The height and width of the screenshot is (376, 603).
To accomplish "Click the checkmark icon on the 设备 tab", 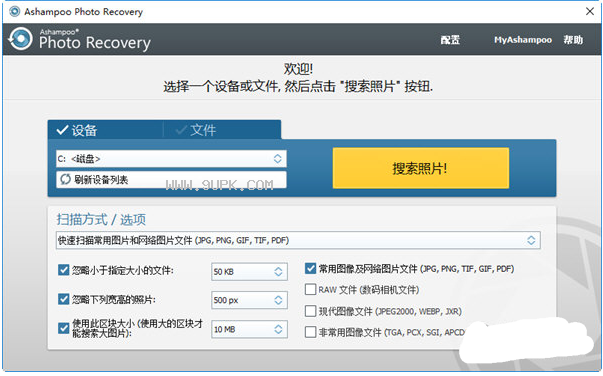I will pos(62,130).
